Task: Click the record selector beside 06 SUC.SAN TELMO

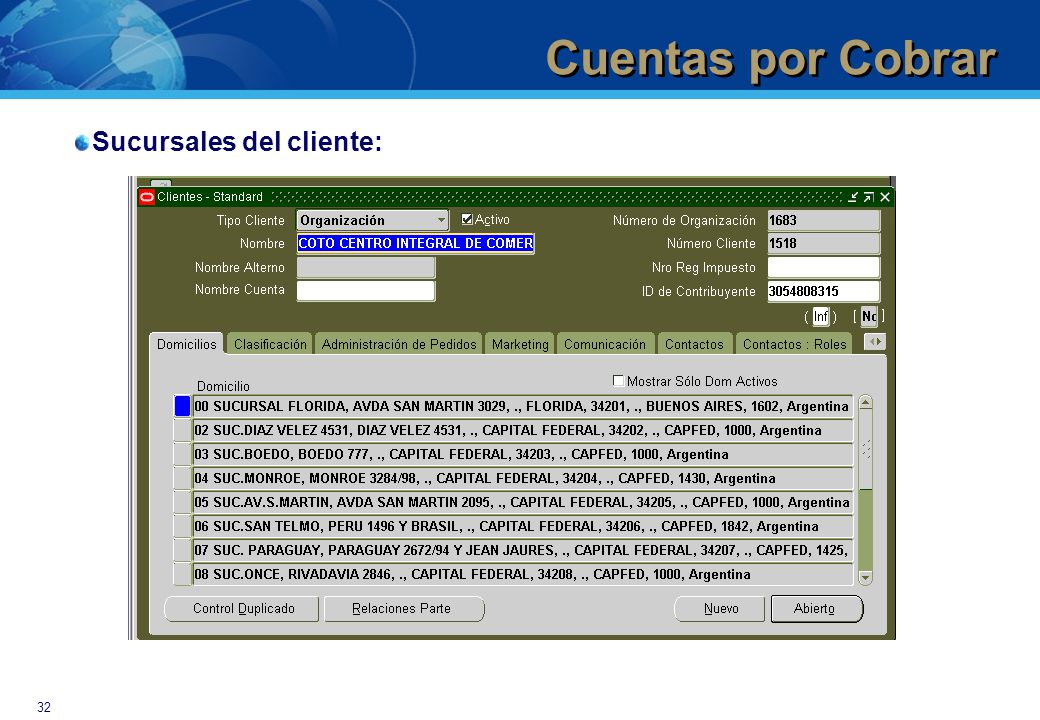Action: tap(182, 526)
